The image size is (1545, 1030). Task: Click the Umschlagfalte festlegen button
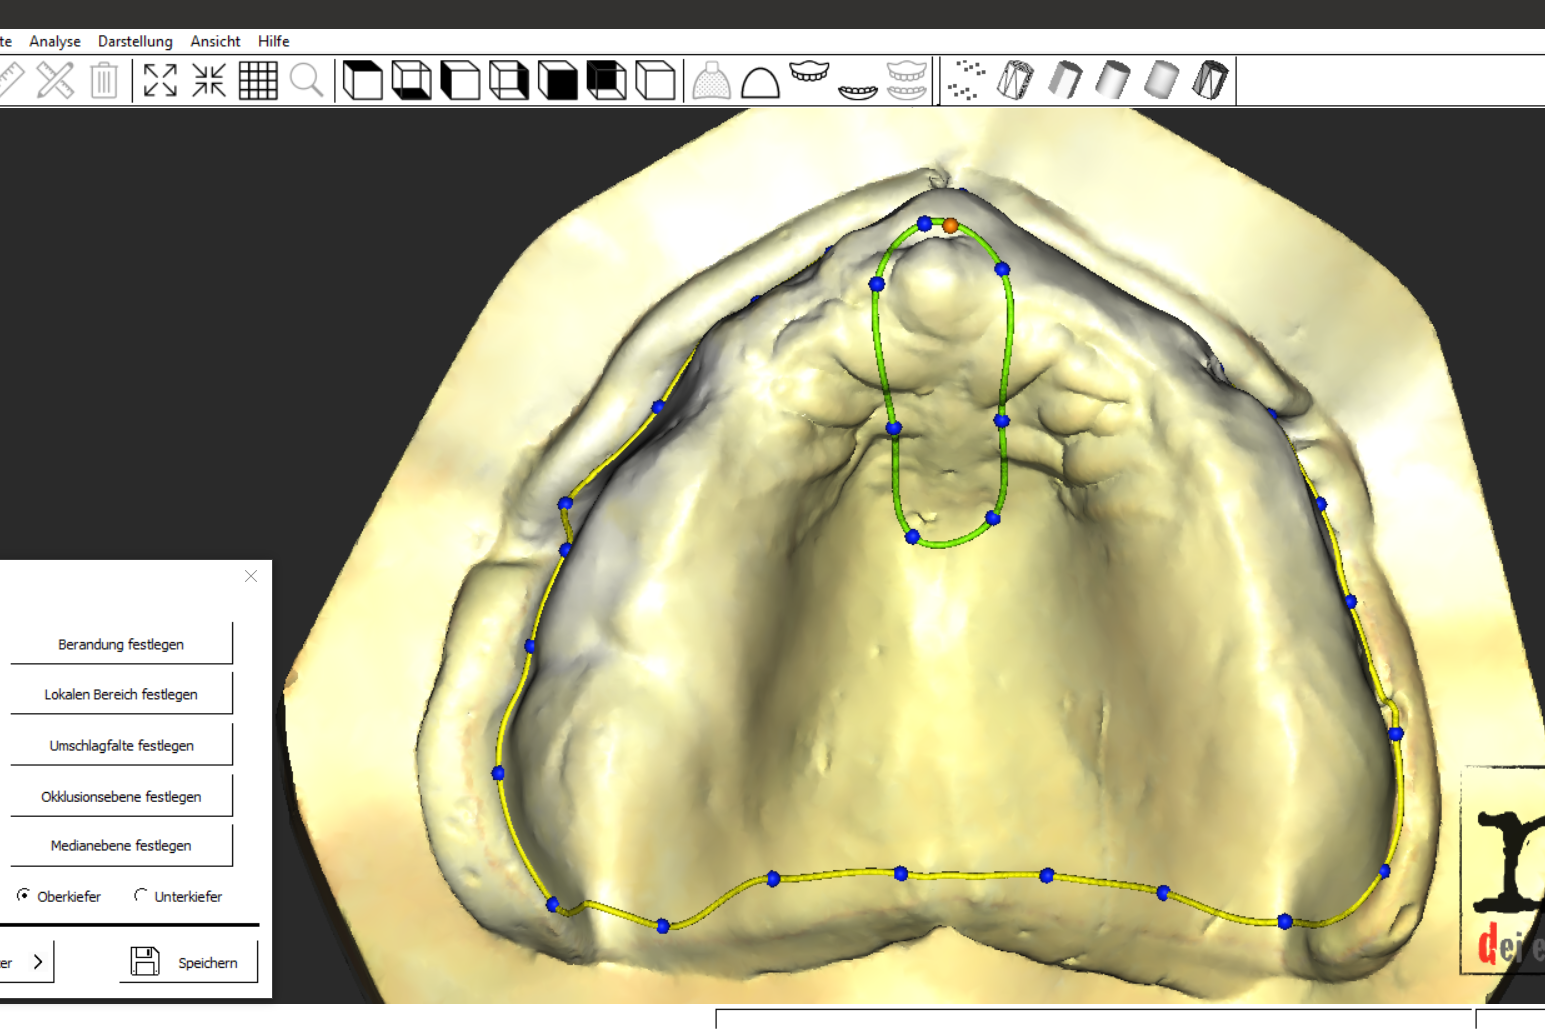121,745
